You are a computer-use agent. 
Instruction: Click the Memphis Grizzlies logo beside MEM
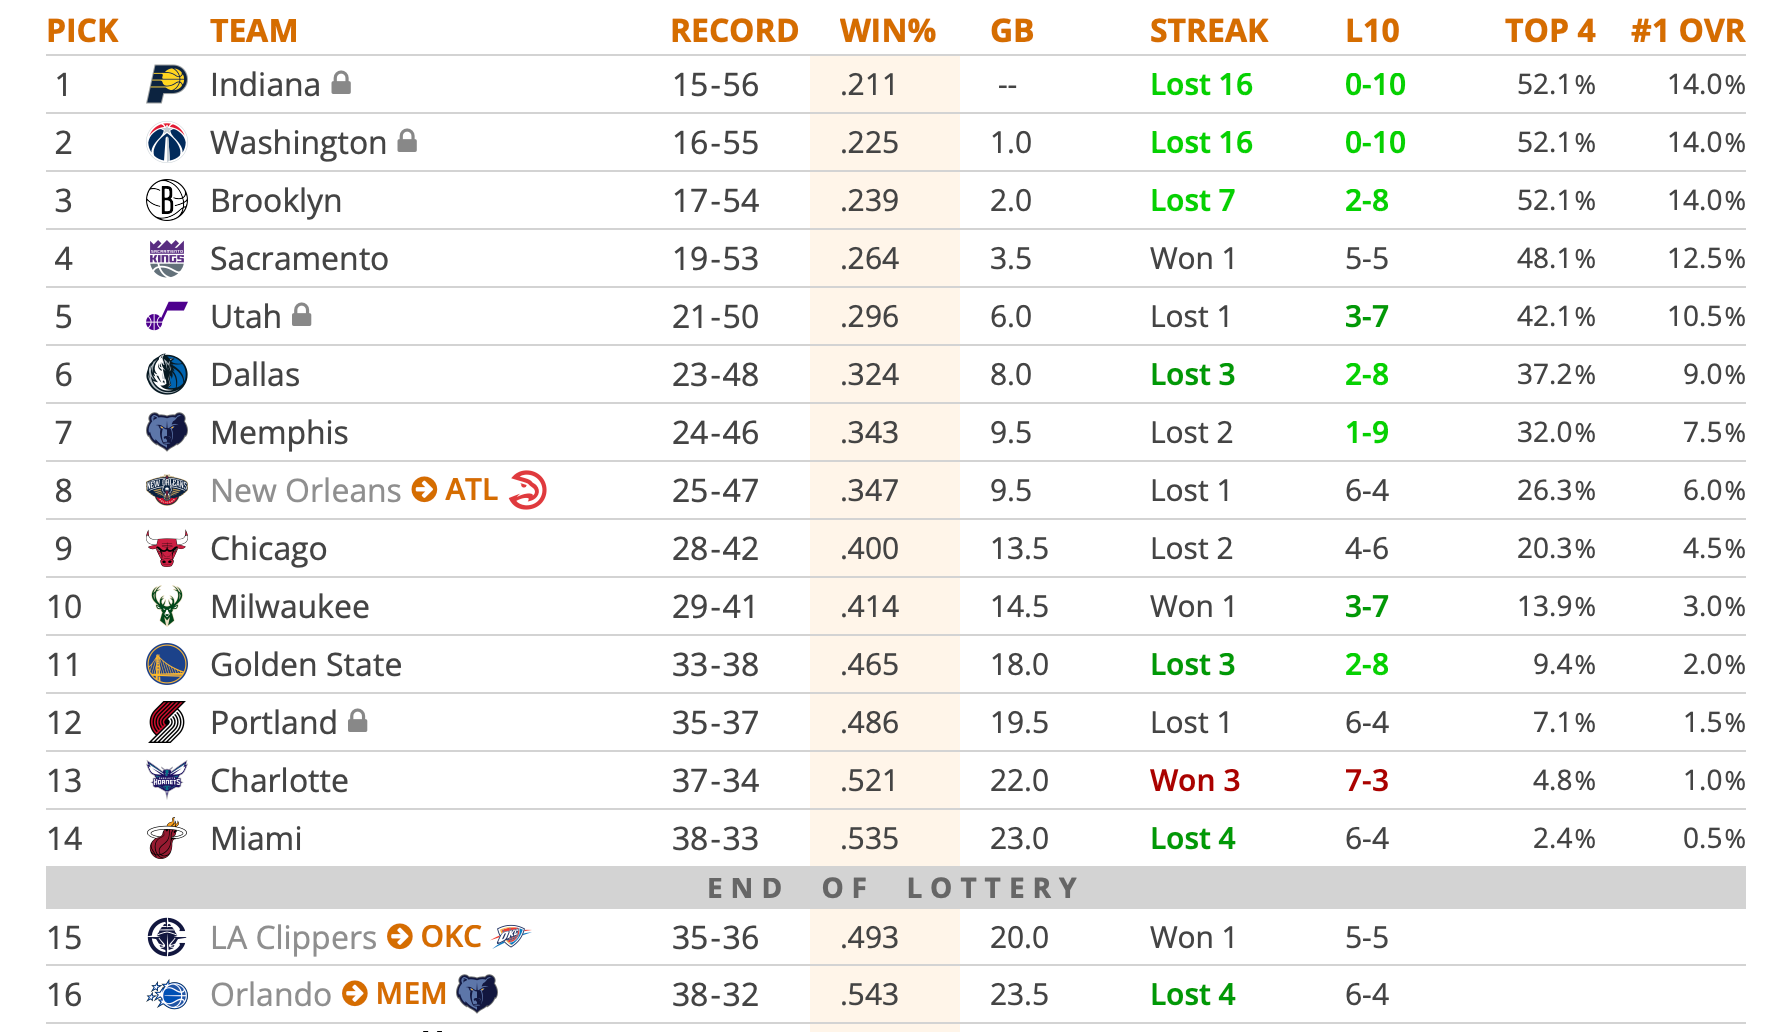pos(477,993)
